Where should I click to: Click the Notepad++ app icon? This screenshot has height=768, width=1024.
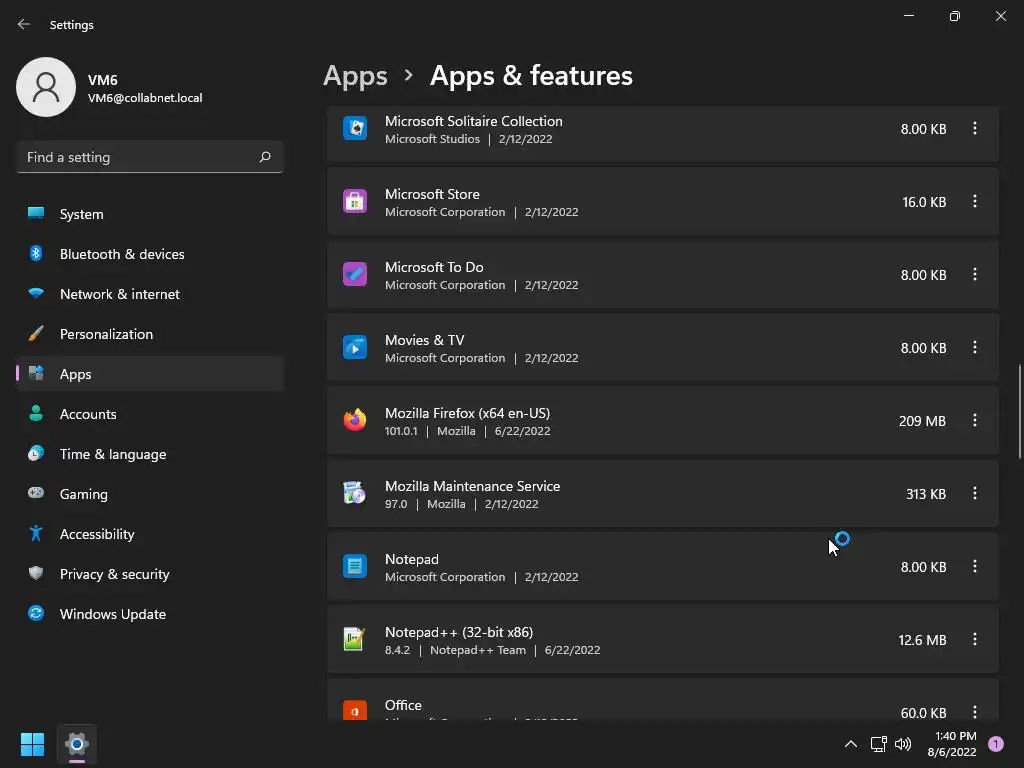click(355, 640)
